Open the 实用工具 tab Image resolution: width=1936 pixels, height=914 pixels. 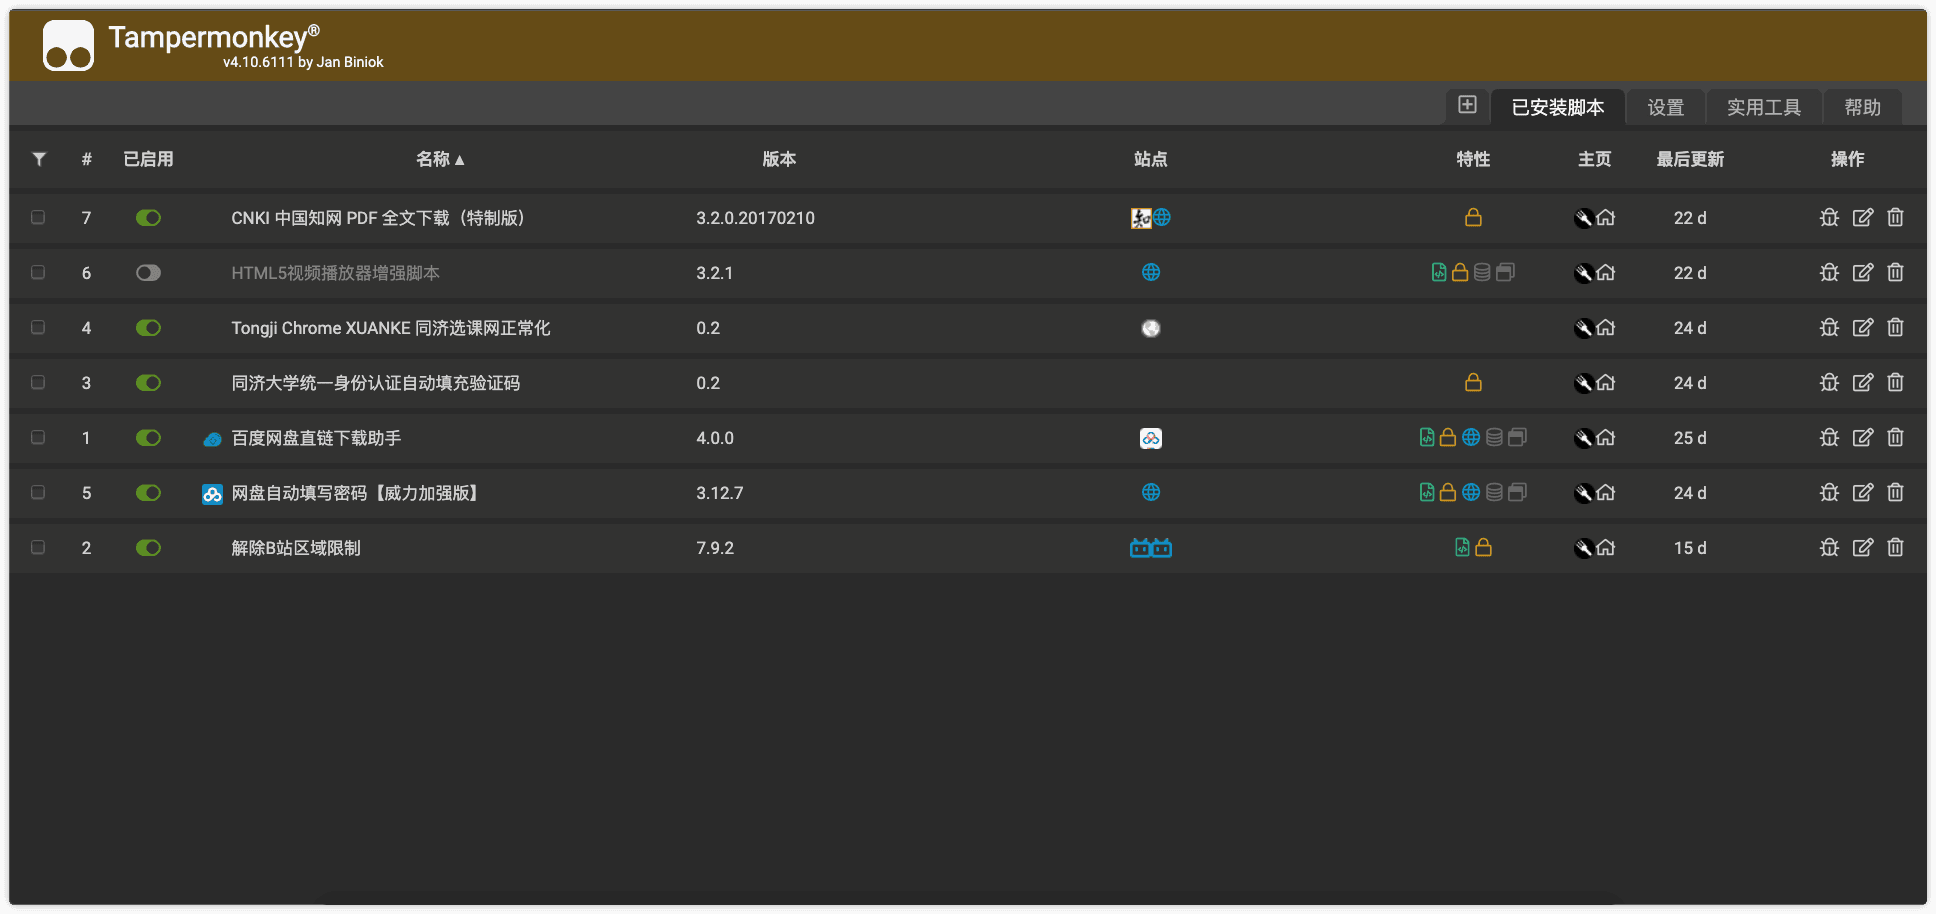coord(1764,107)
